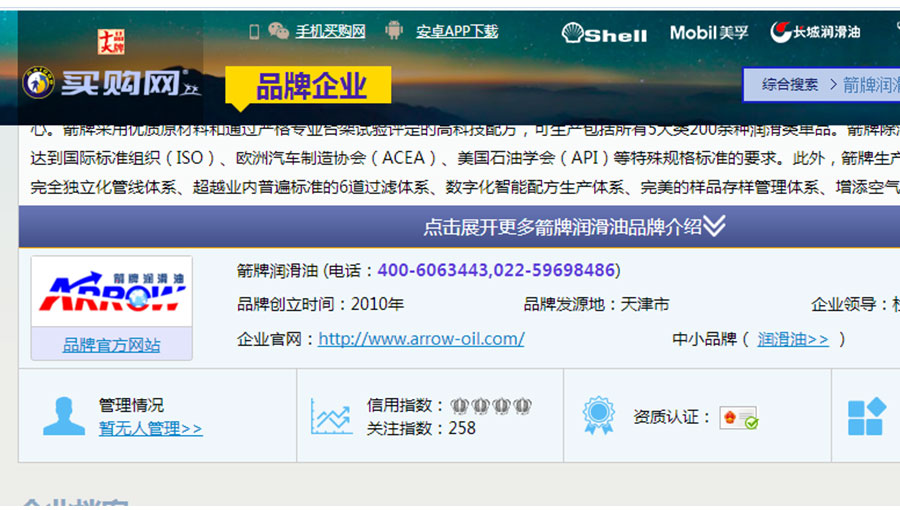Click the blue award ribbon icon
The width and height of the screenshot is (900, 510).
599,414
